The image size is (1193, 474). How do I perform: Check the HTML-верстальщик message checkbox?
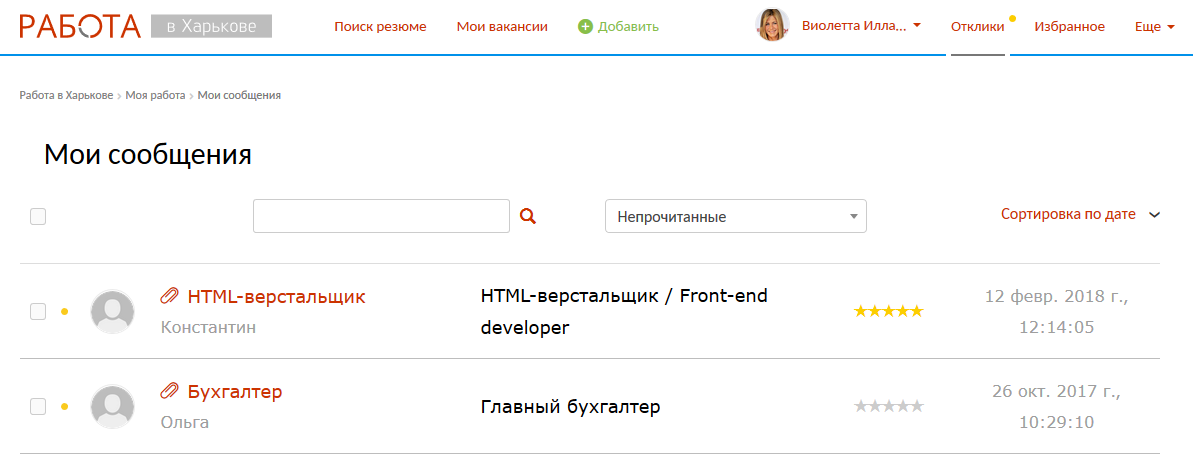(38, 312)
